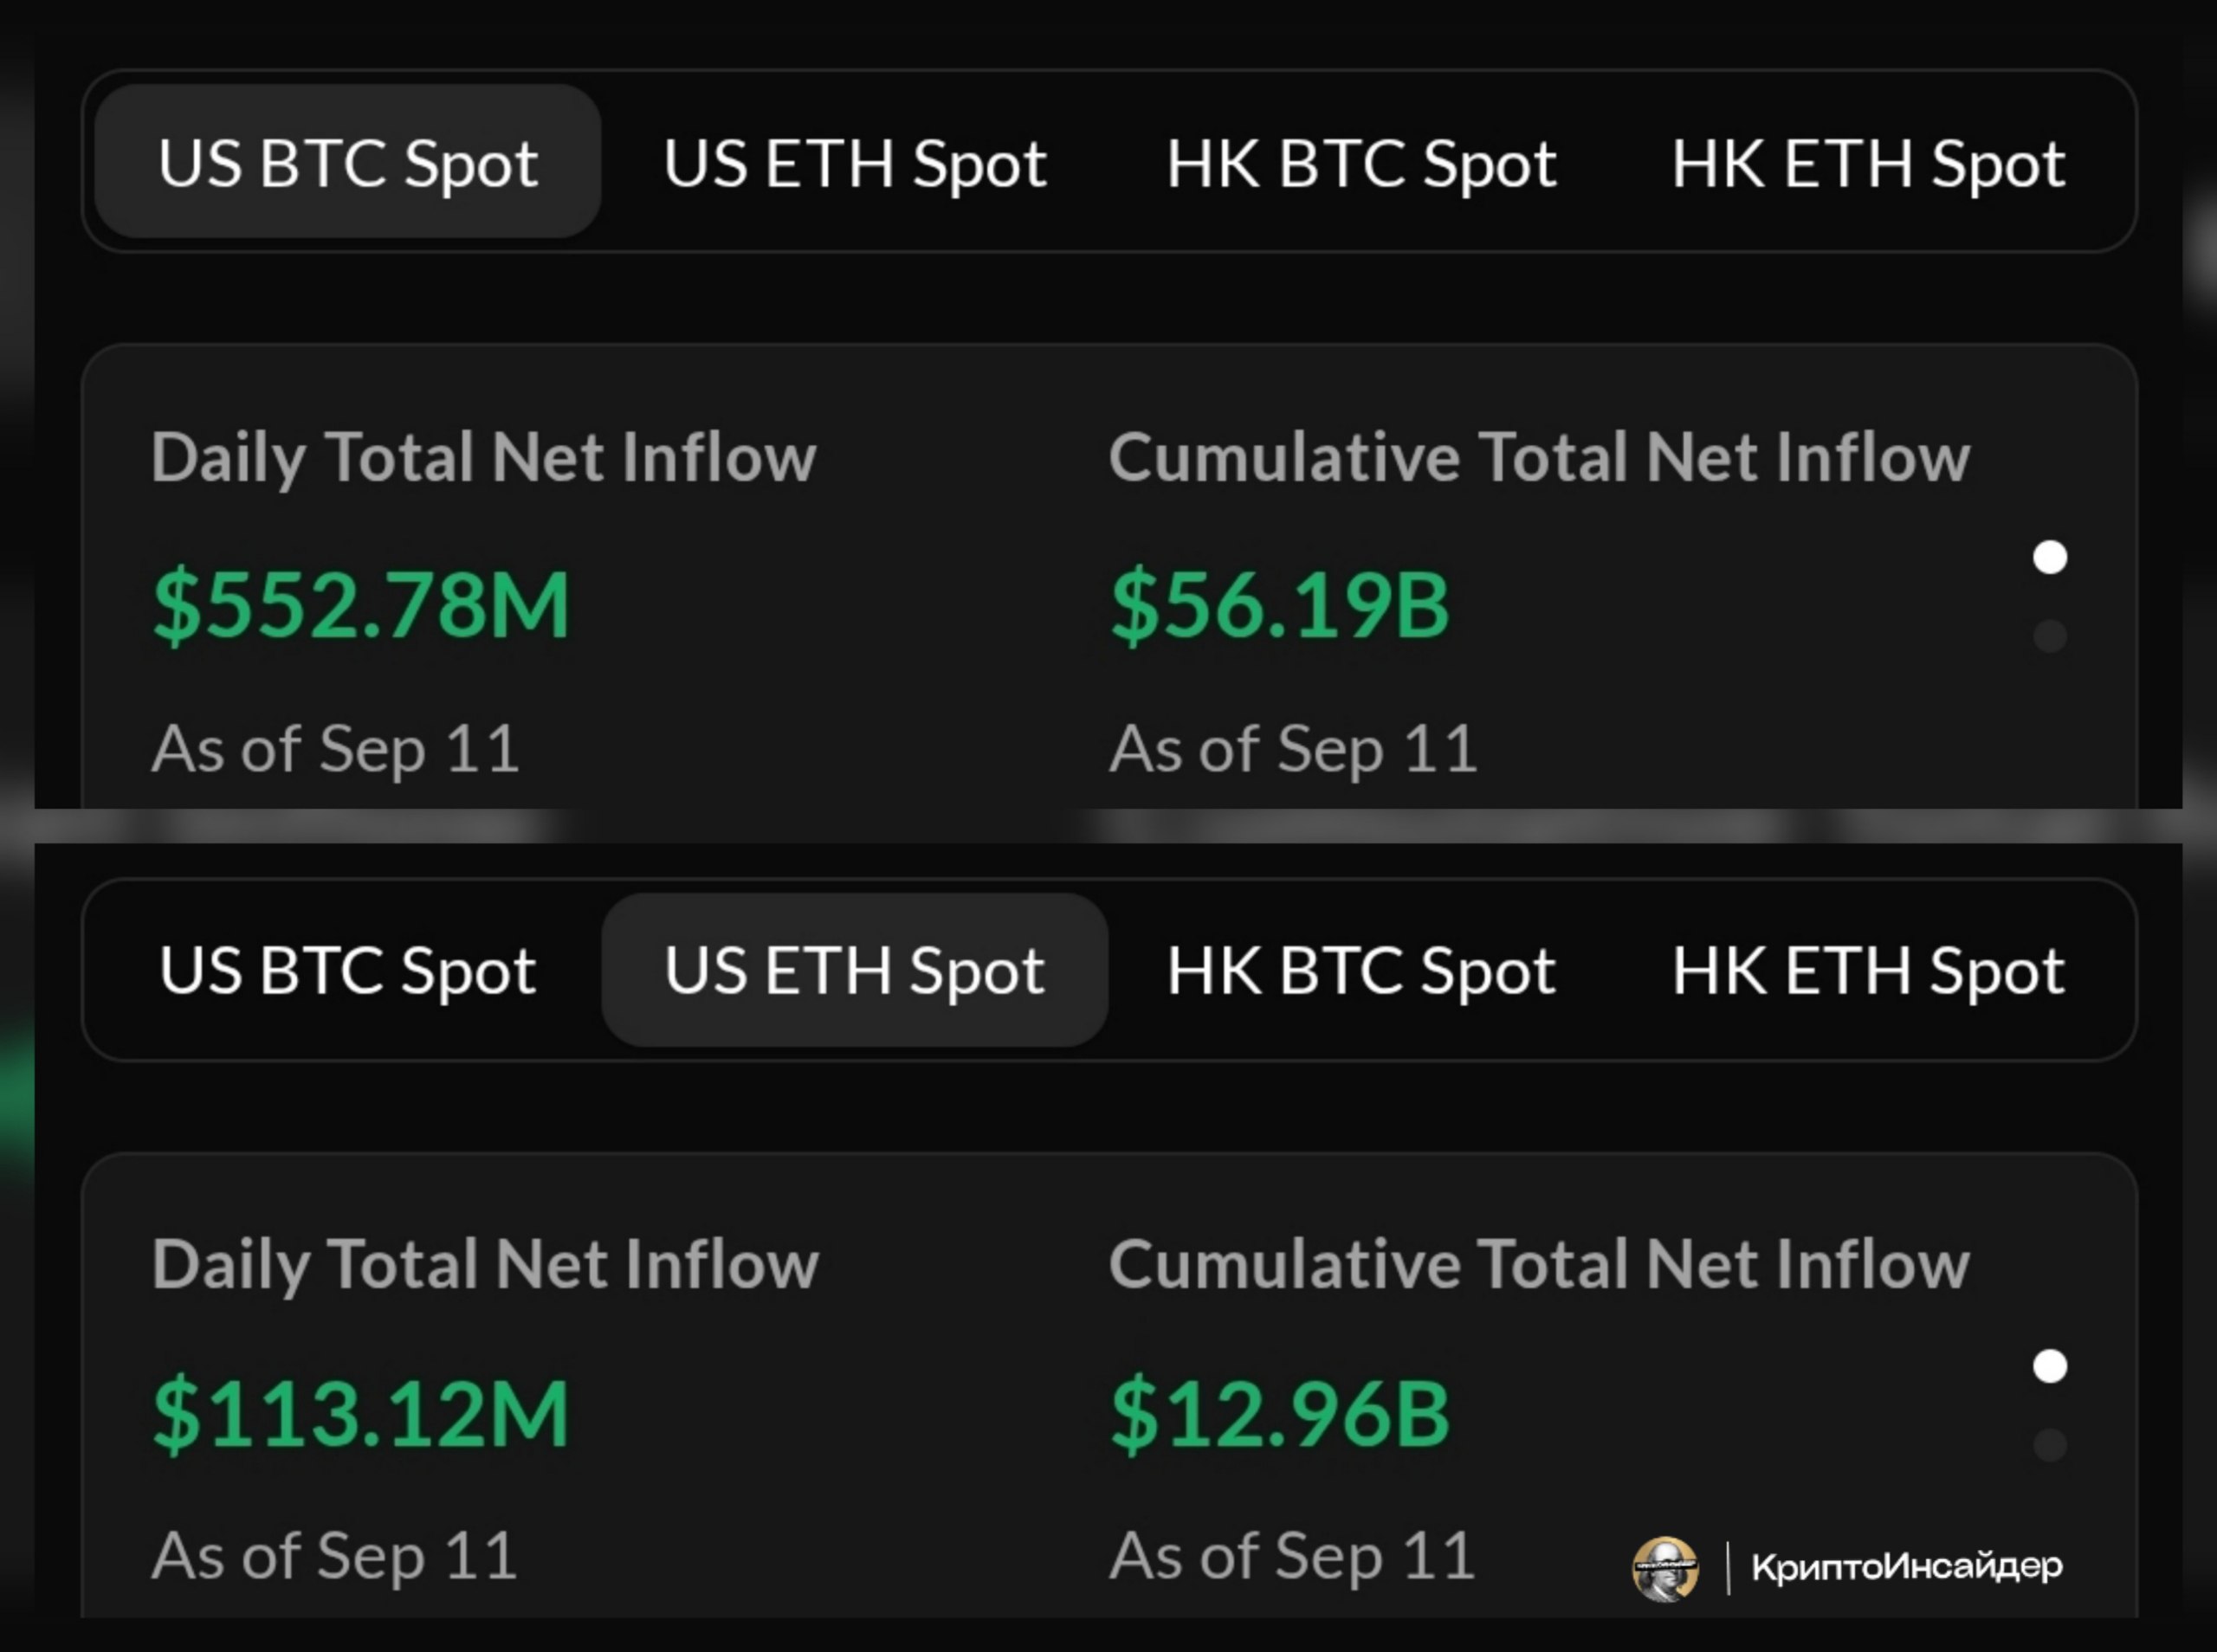Open HK BTC Spot tab above the $113.12M card
2217x1652 pixels.
[1361, 970]
